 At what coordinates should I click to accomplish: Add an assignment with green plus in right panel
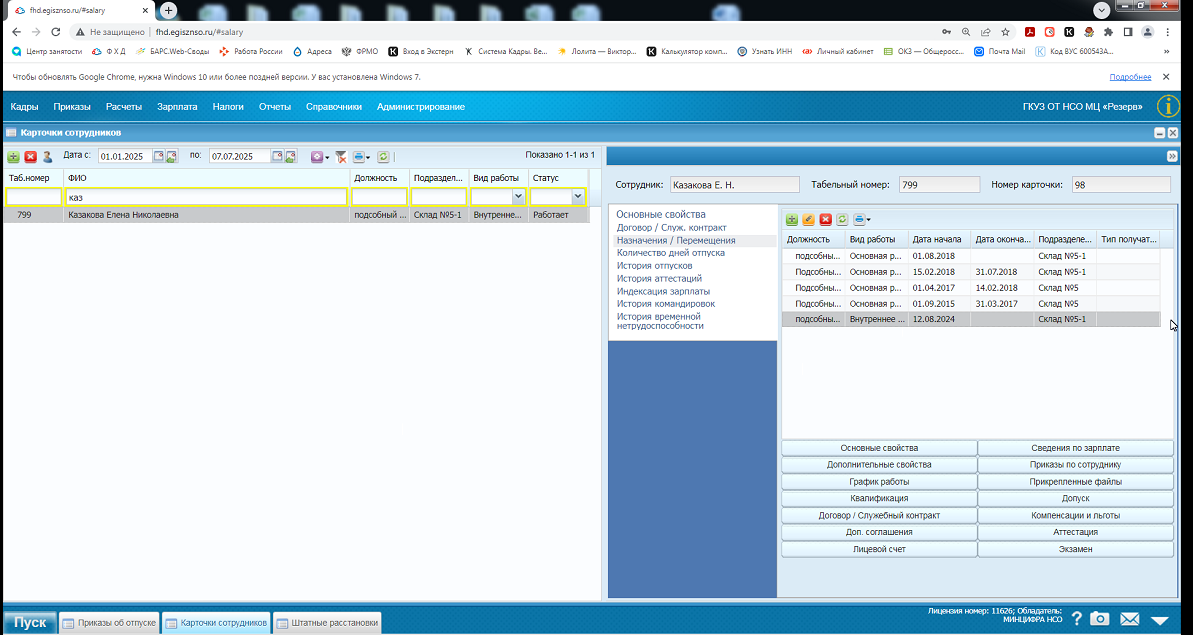point(792,220)
